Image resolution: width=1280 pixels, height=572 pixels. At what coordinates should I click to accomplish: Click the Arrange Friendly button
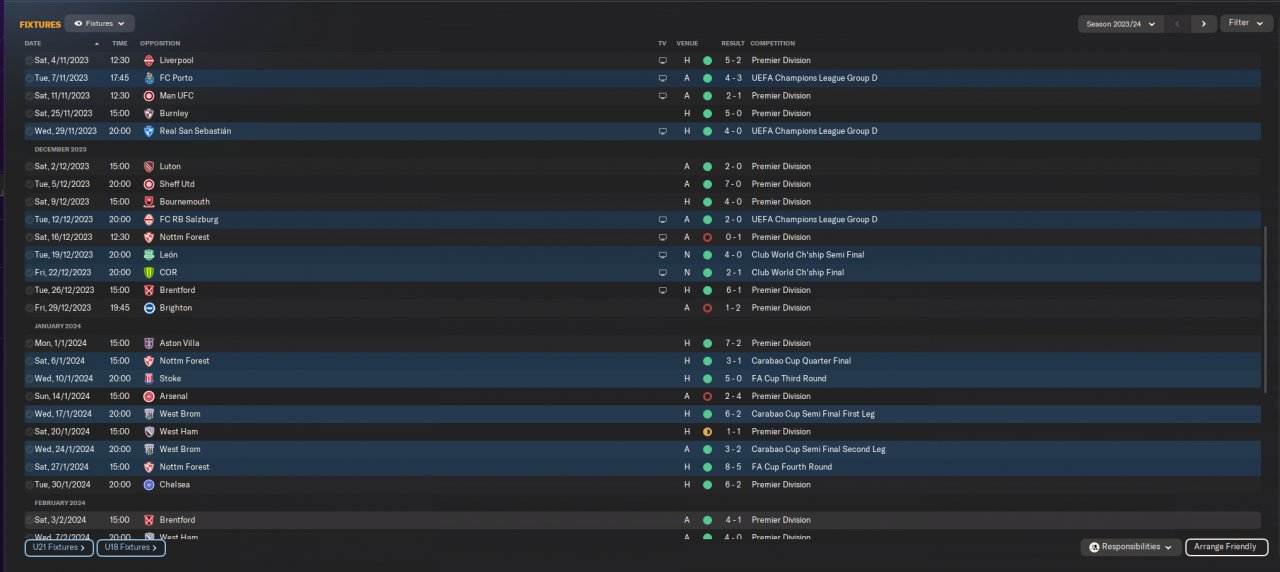point(1226,547)
